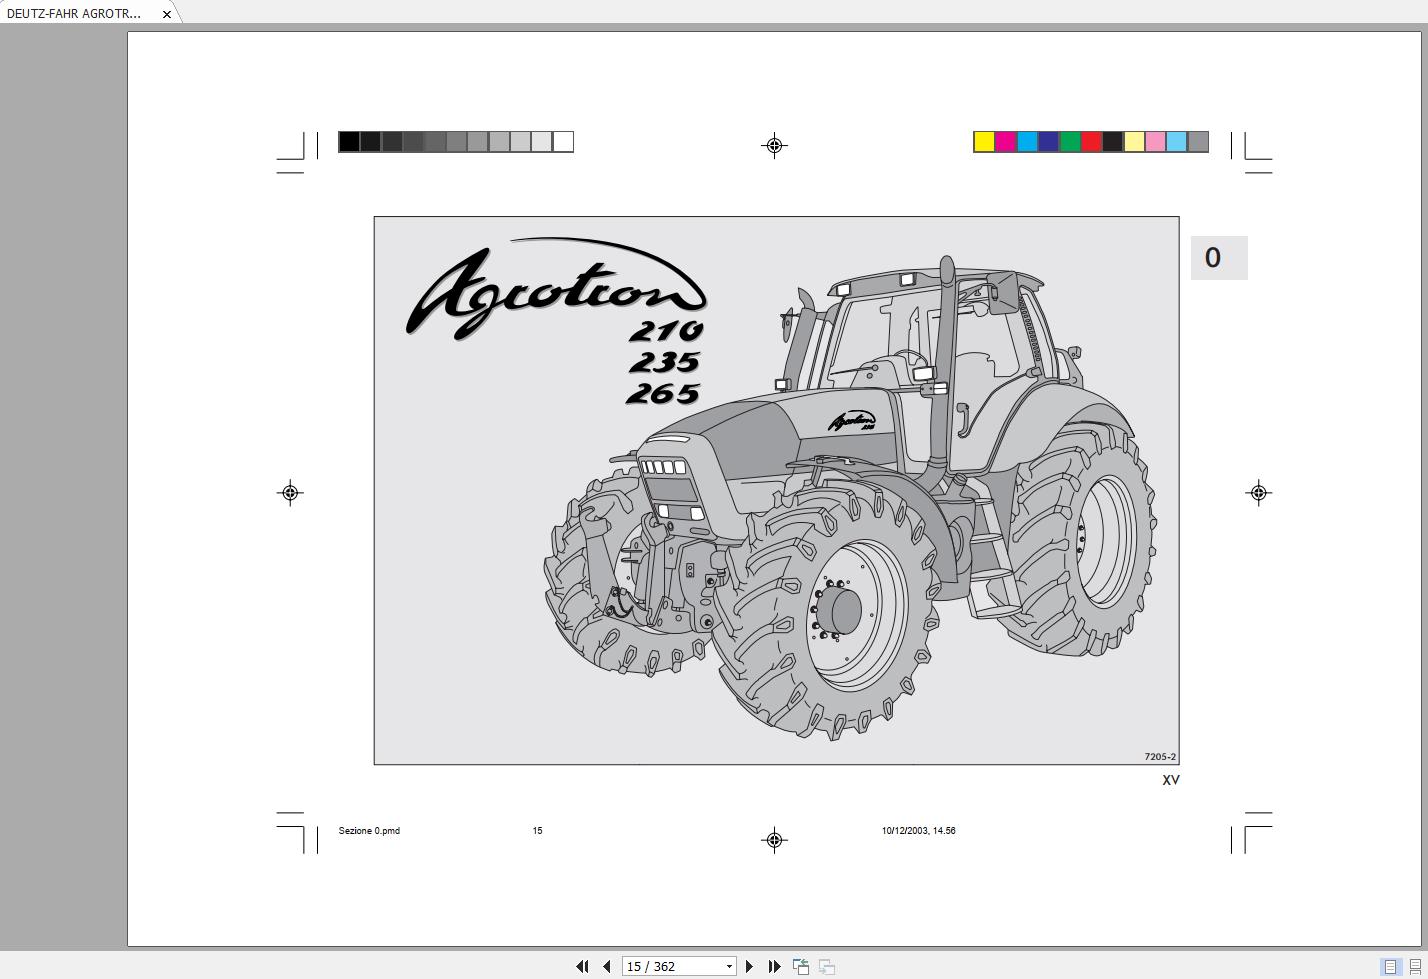Jump to the last page
1428x979 pixels.
(x=774, y=966)
